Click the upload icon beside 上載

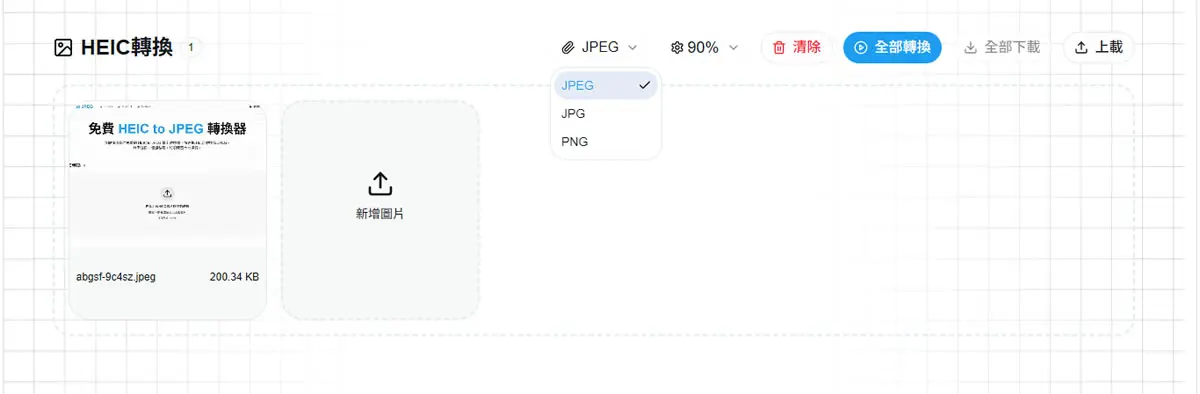pos(1081,47)
